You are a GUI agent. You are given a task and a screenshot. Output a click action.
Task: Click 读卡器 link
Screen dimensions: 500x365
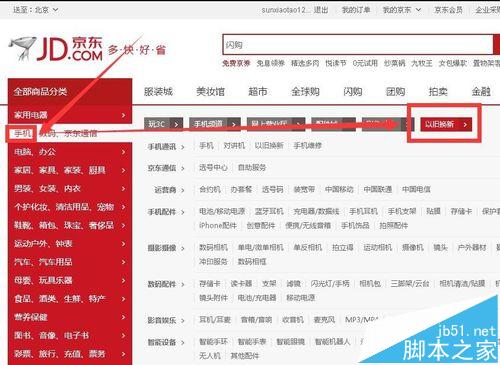241,284
